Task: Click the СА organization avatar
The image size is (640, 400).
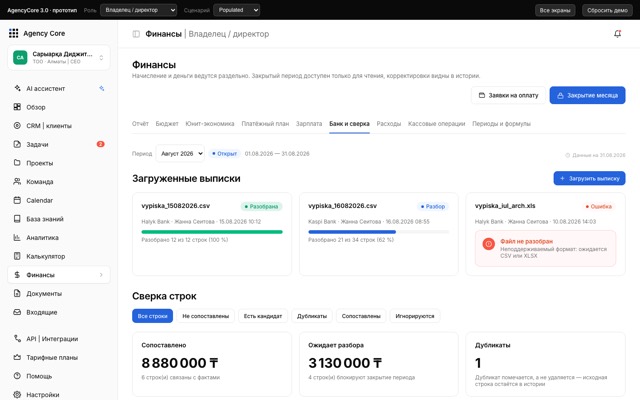Action: [x=20, y=58]
